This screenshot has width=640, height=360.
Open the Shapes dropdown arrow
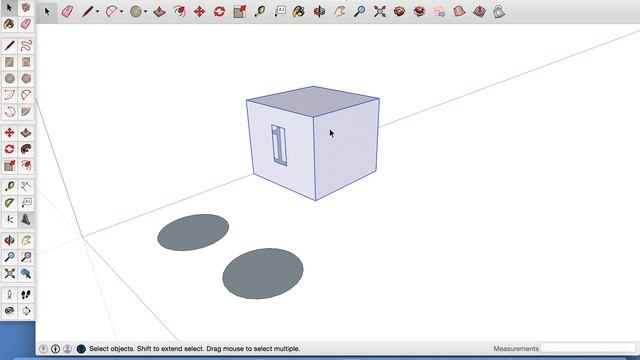pos(146,12)
